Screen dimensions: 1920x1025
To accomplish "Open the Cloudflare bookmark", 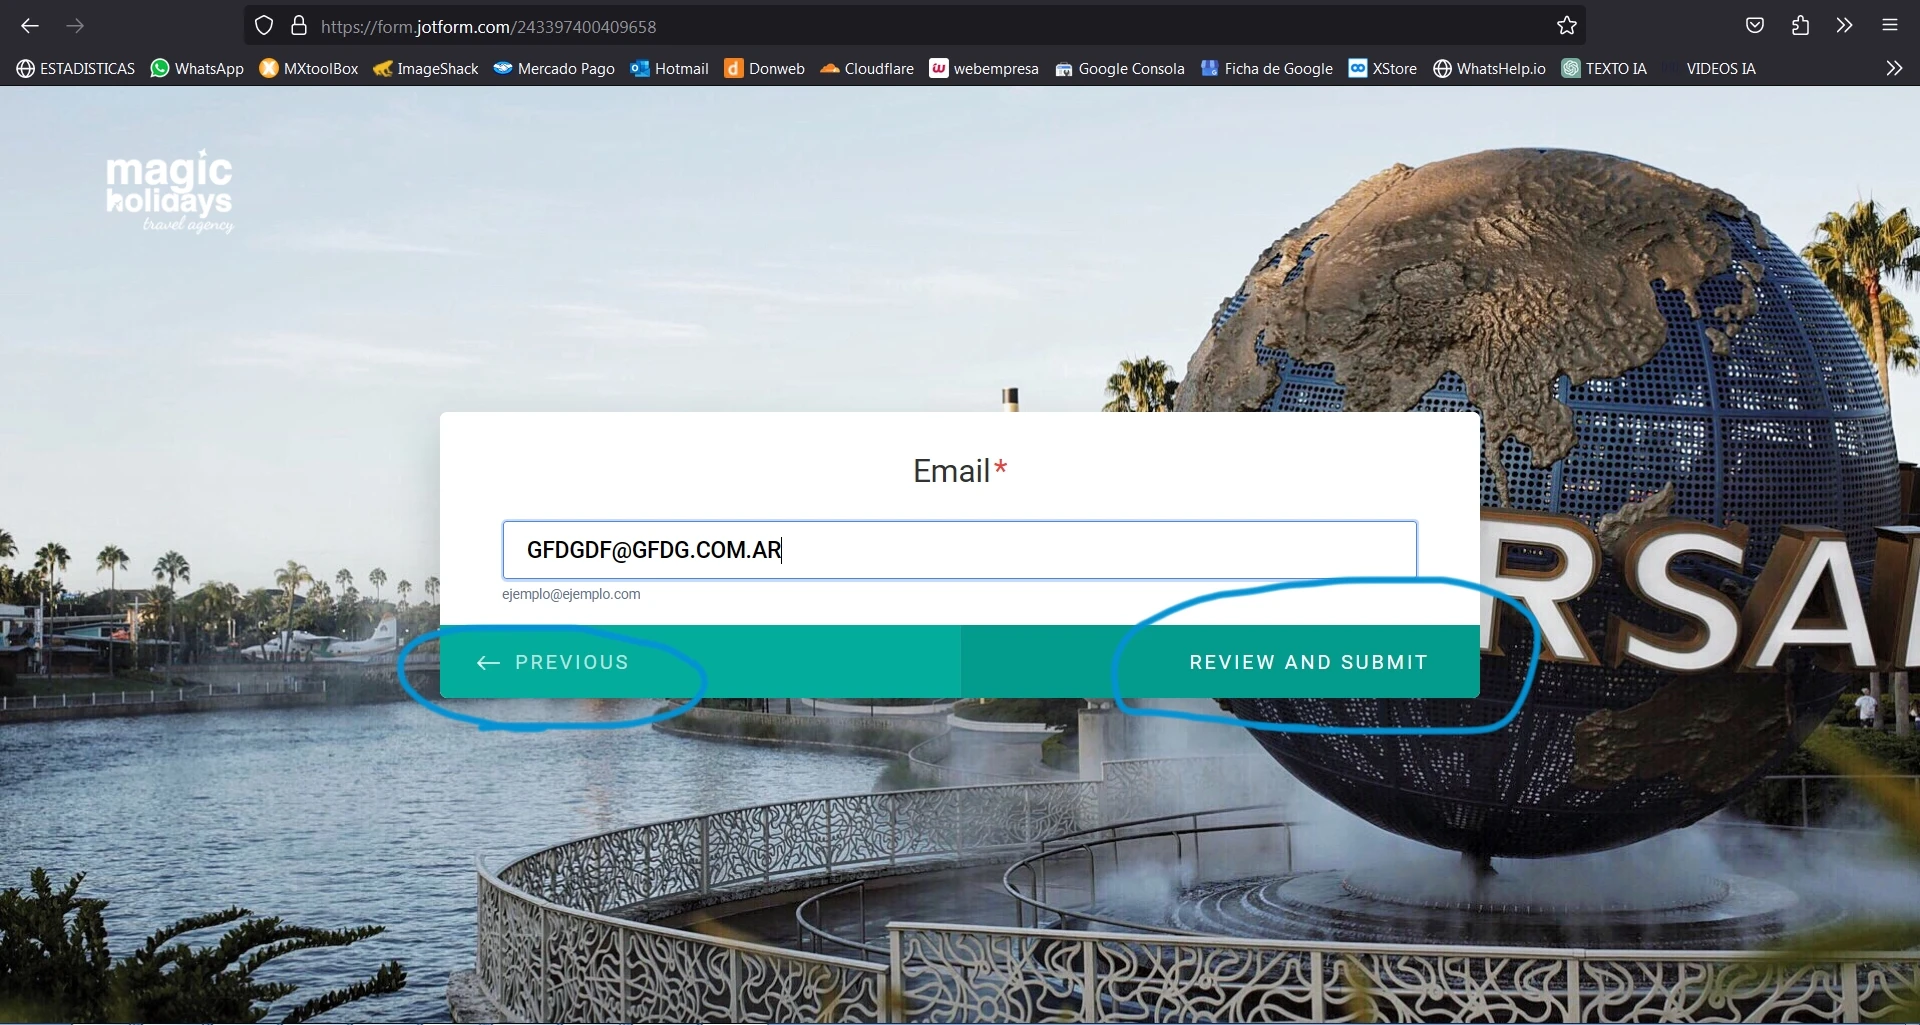I will pyautogui.click(x=866, y=68).
